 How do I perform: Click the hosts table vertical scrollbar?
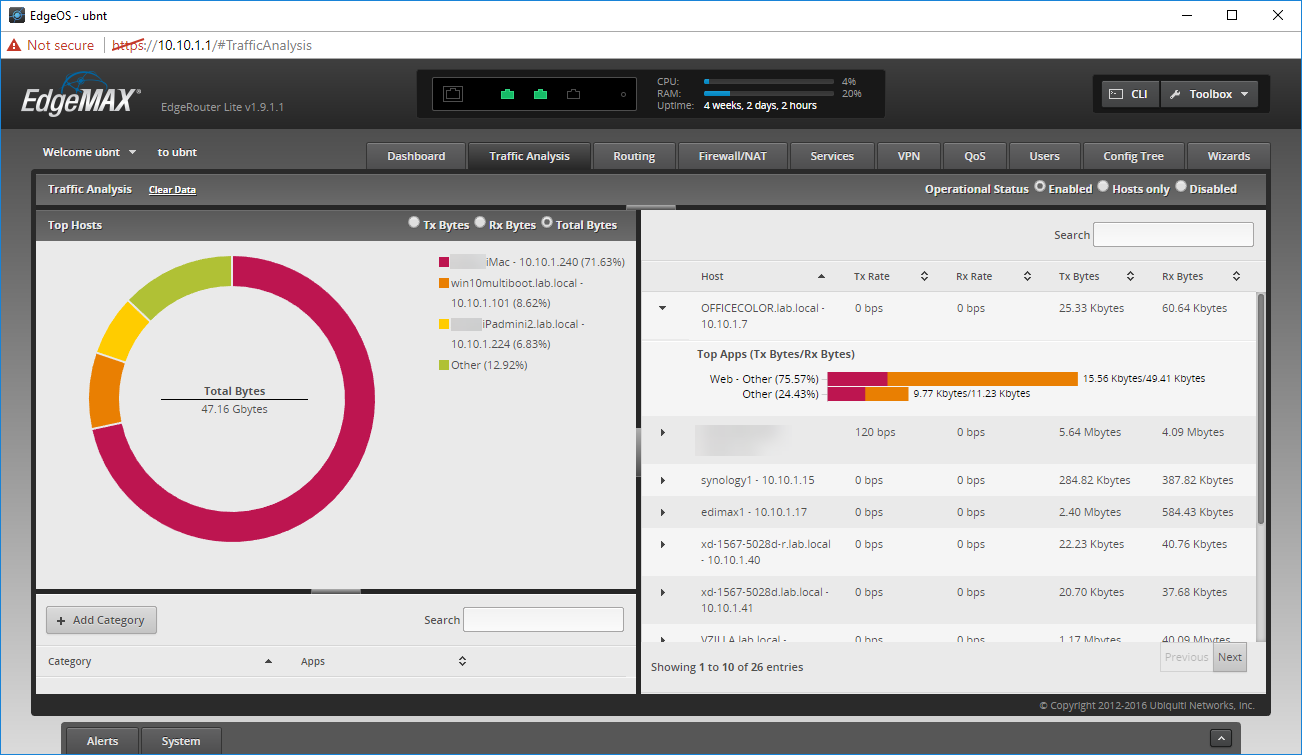coord(1261,408)
